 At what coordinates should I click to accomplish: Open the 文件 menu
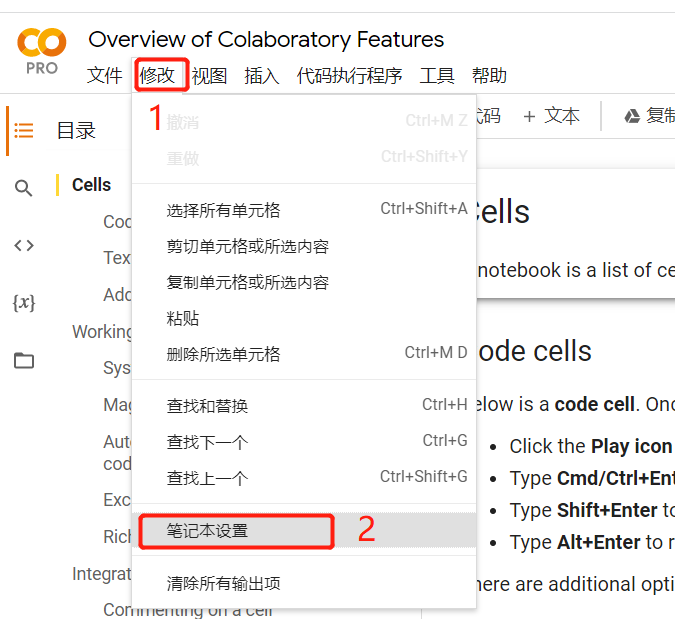click(x=104, y=76)
